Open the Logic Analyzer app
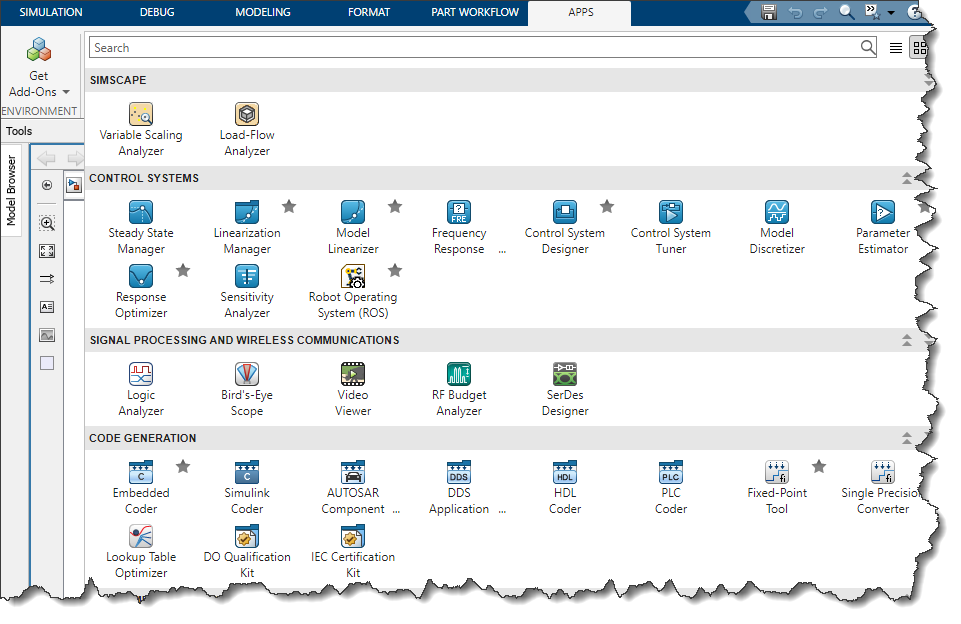961x624 pixels. tap(141, 375)
